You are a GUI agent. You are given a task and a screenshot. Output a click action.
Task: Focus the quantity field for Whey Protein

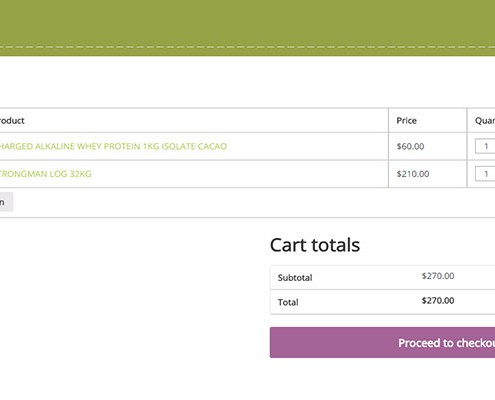tap(485, 146)
